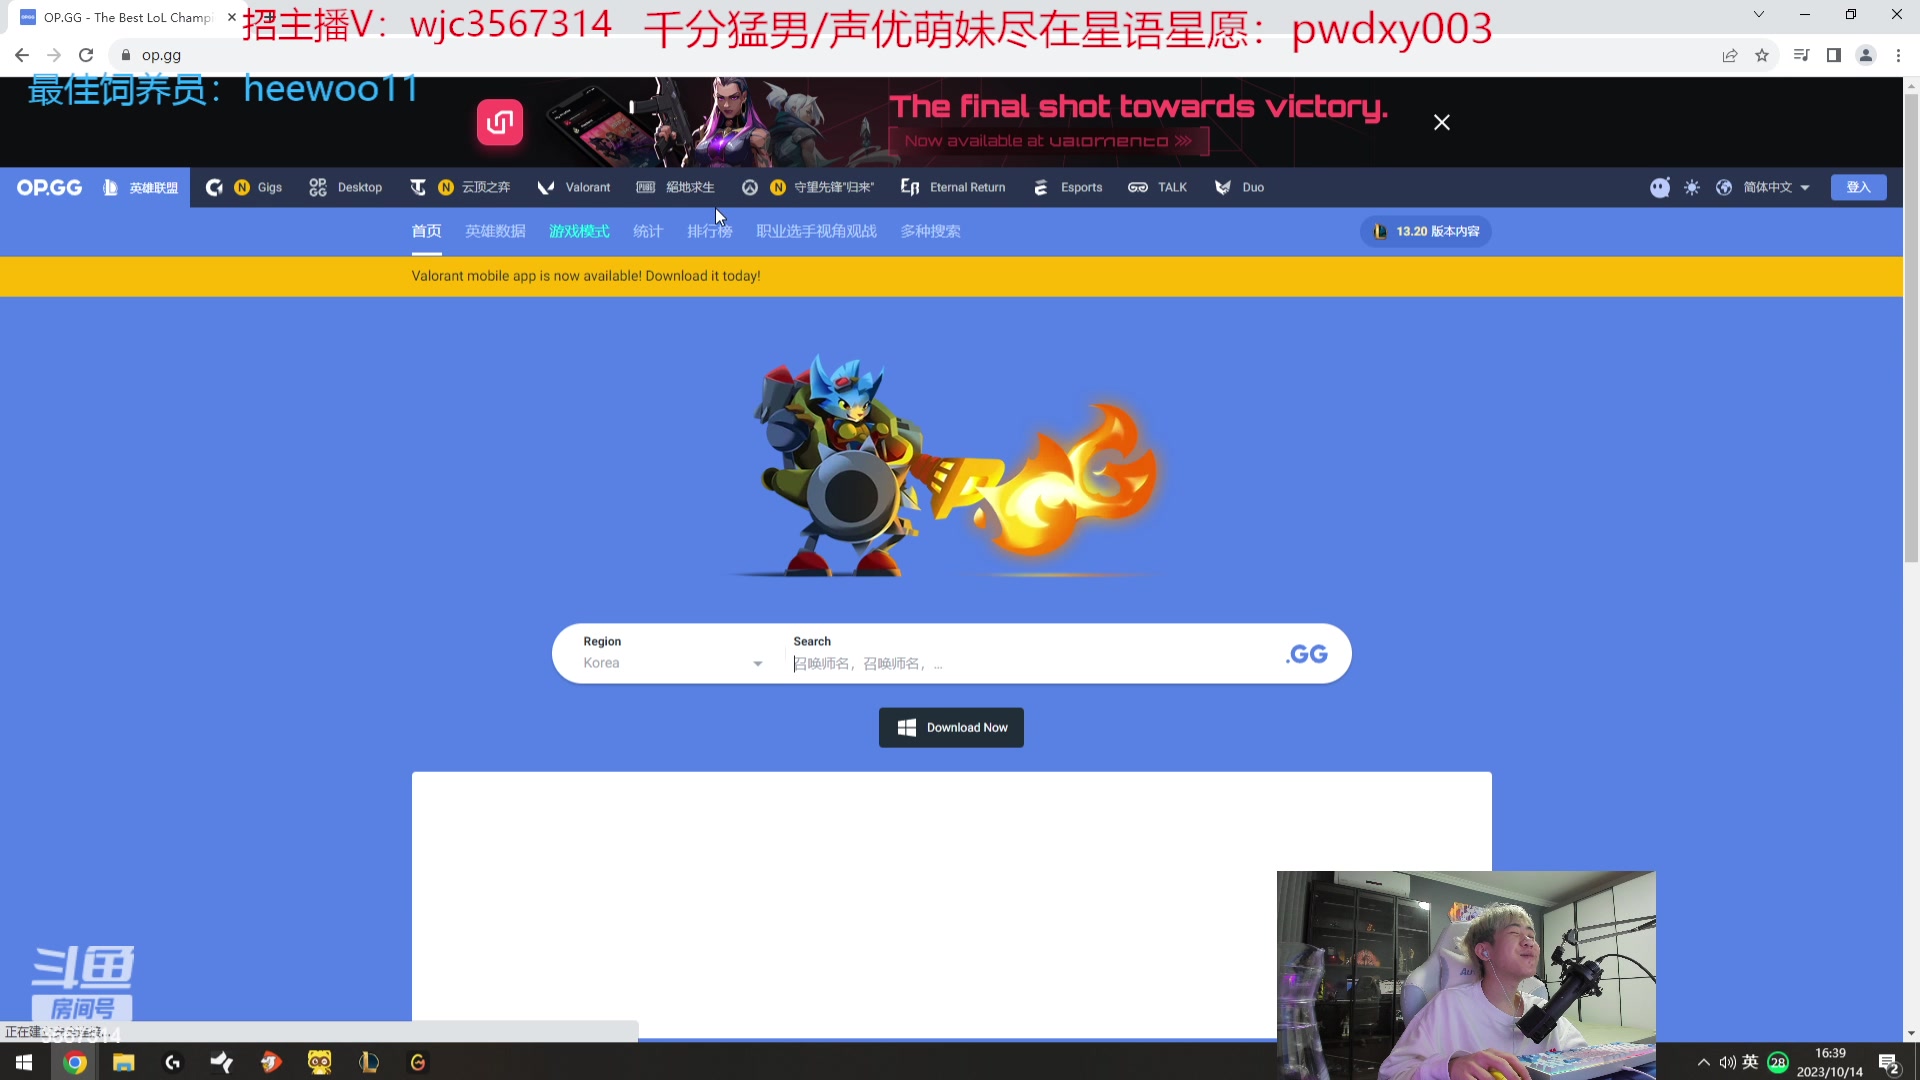The width and height of the screenshot is (1920, 1080).
Task: Select the 统计 tab
Action: (648, 231)
